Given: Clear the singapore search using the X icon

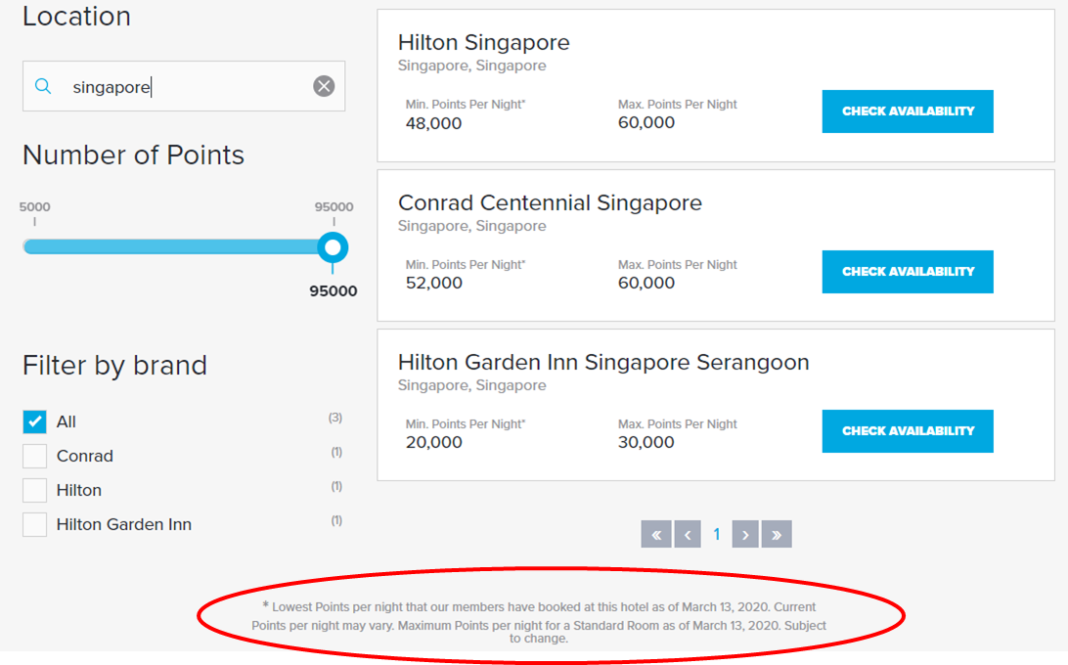Looking at the screenshot, I should coord(323,85).
